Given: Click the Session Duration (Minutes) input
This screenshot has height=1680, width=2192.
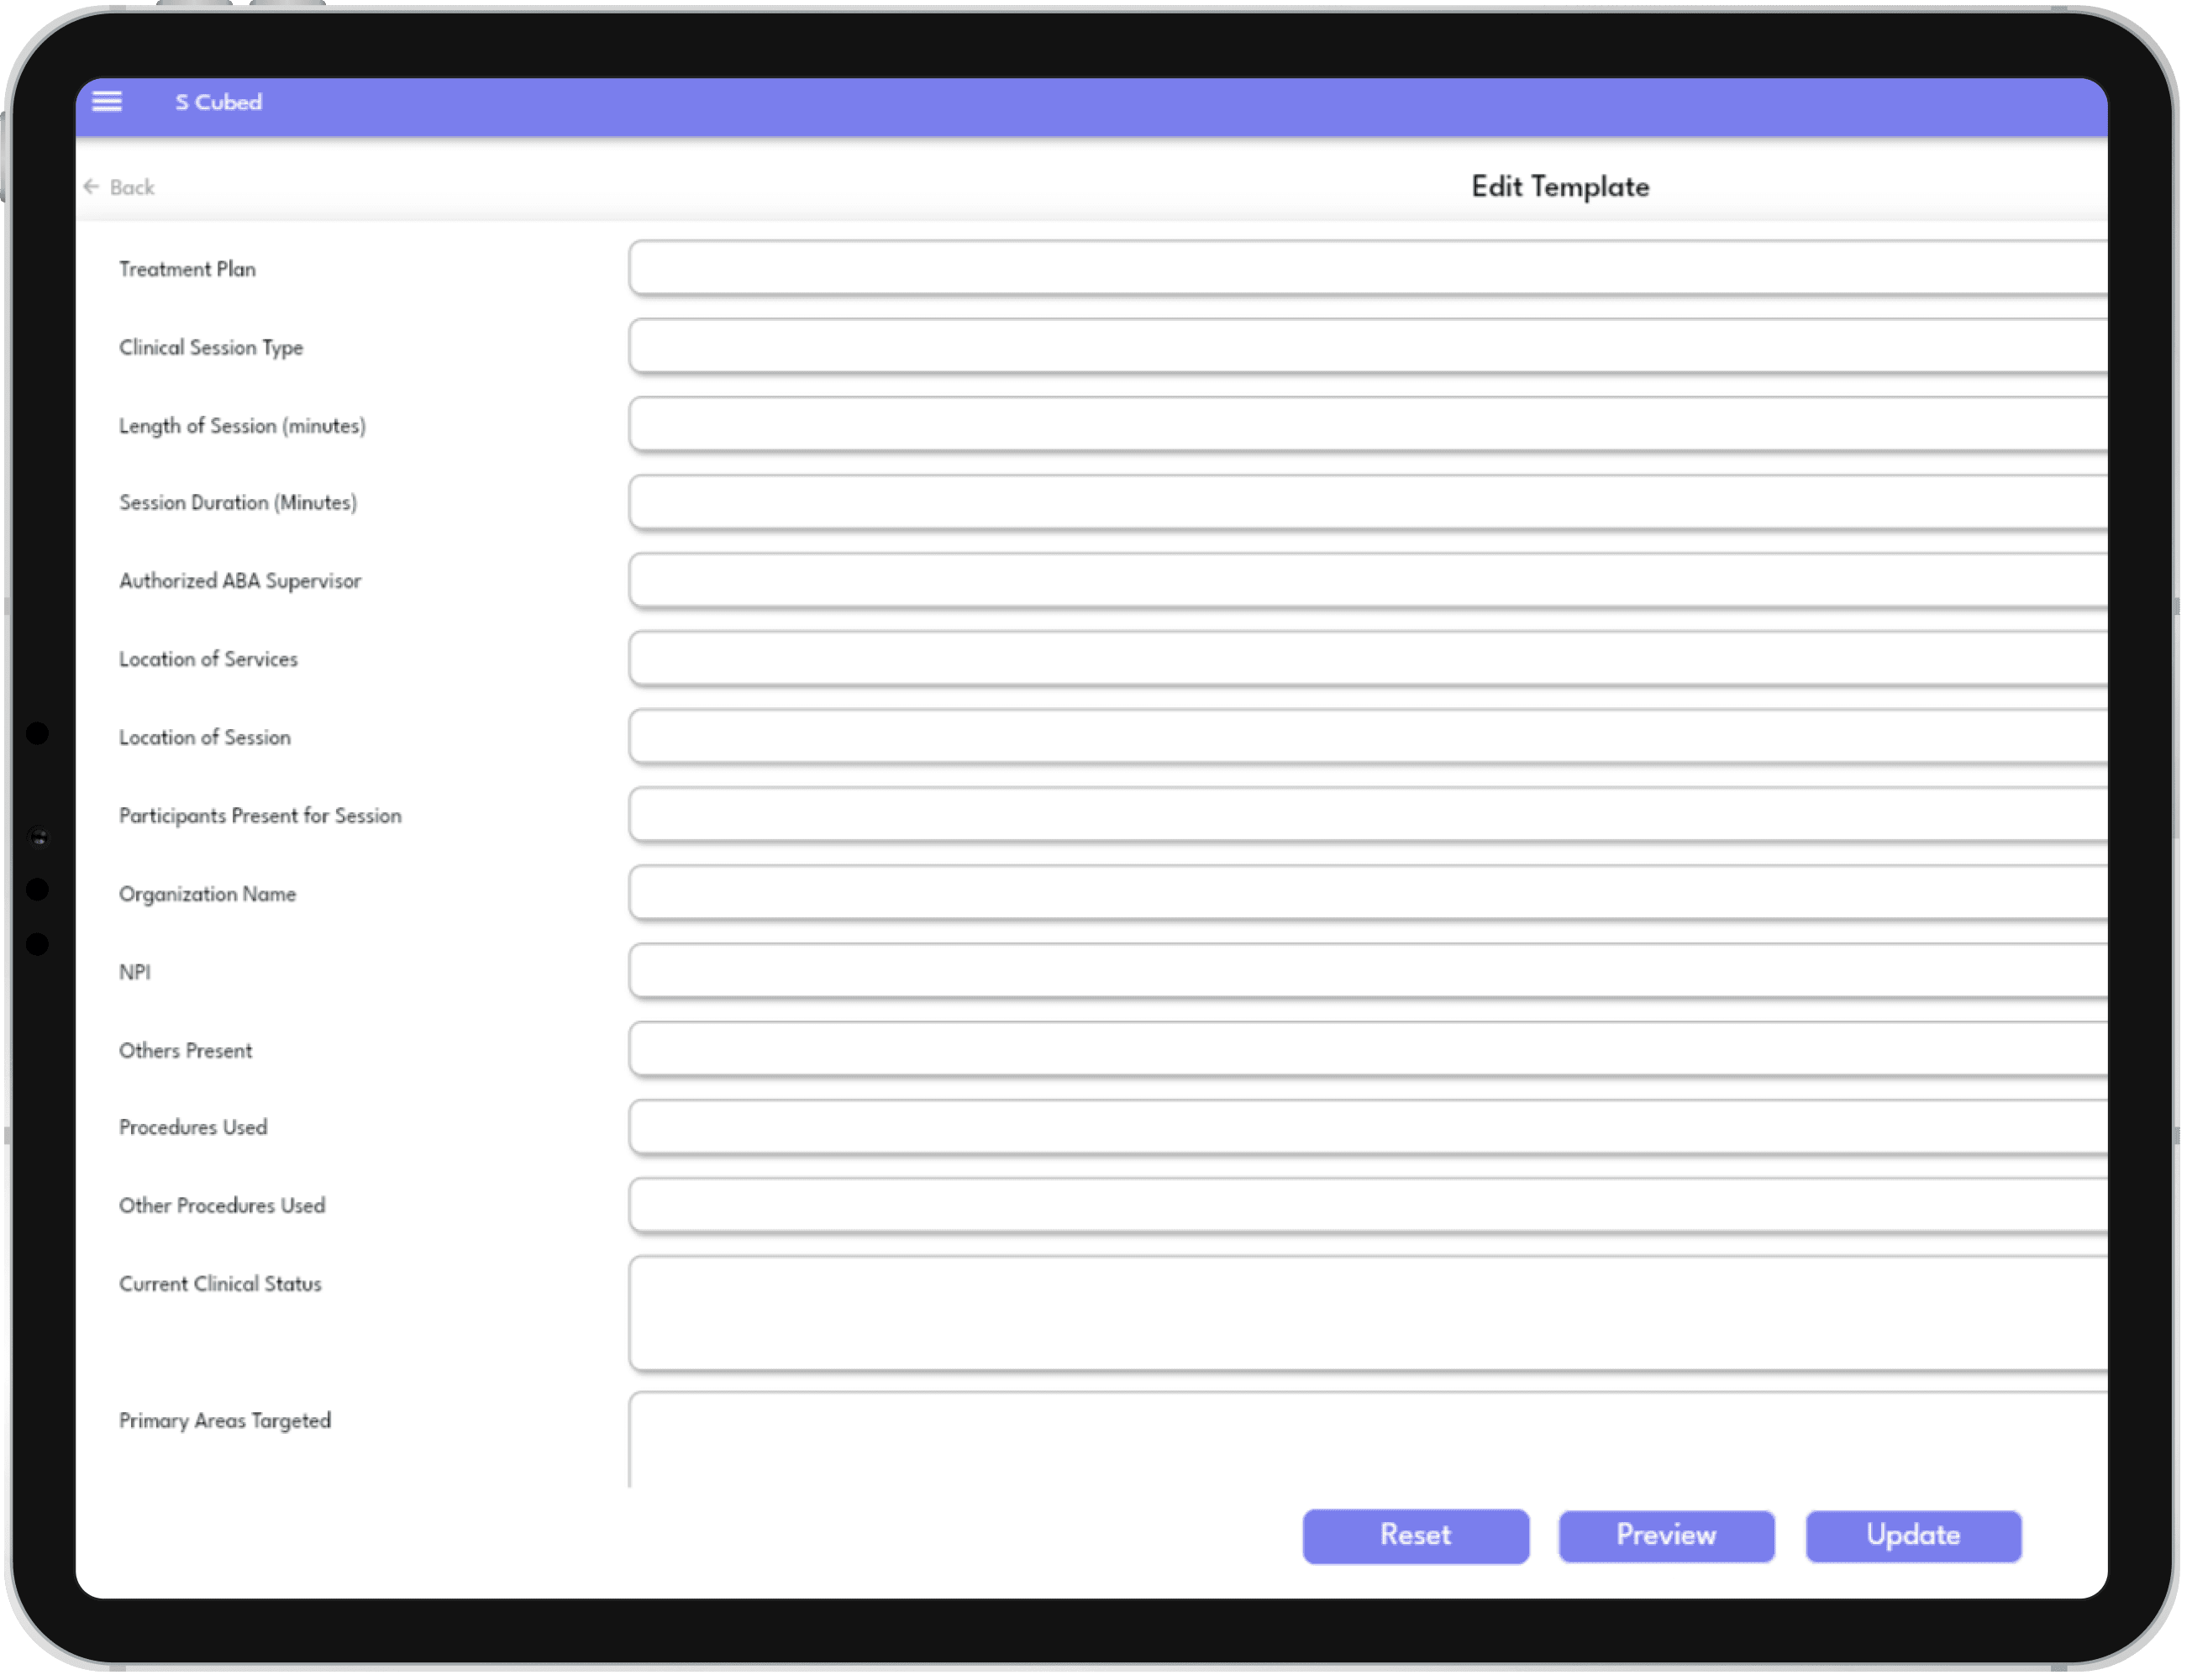Looking at the screenshot, I should 1366,502.
